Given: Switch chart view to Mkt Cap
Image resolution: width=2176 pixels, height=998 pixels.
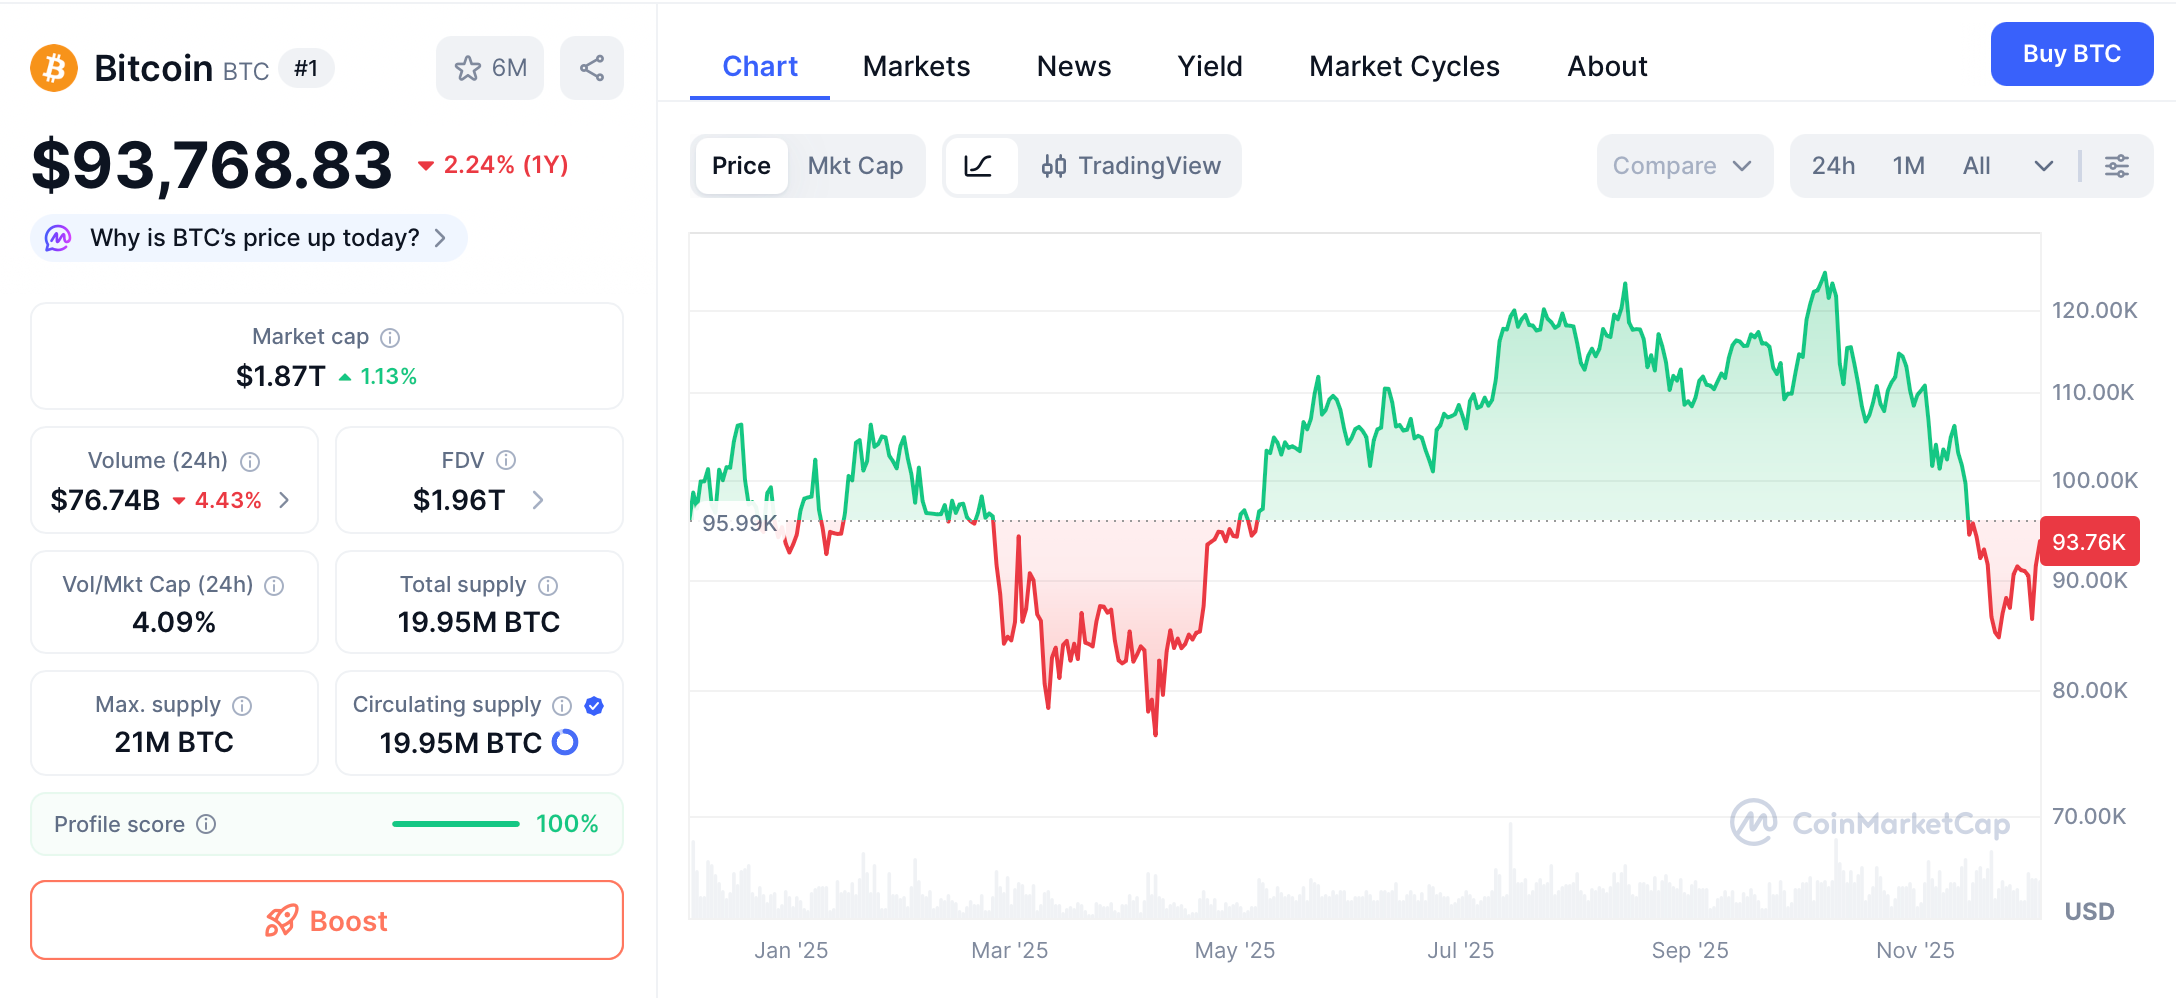Looking at the screenshot, I should click(855, 166).
